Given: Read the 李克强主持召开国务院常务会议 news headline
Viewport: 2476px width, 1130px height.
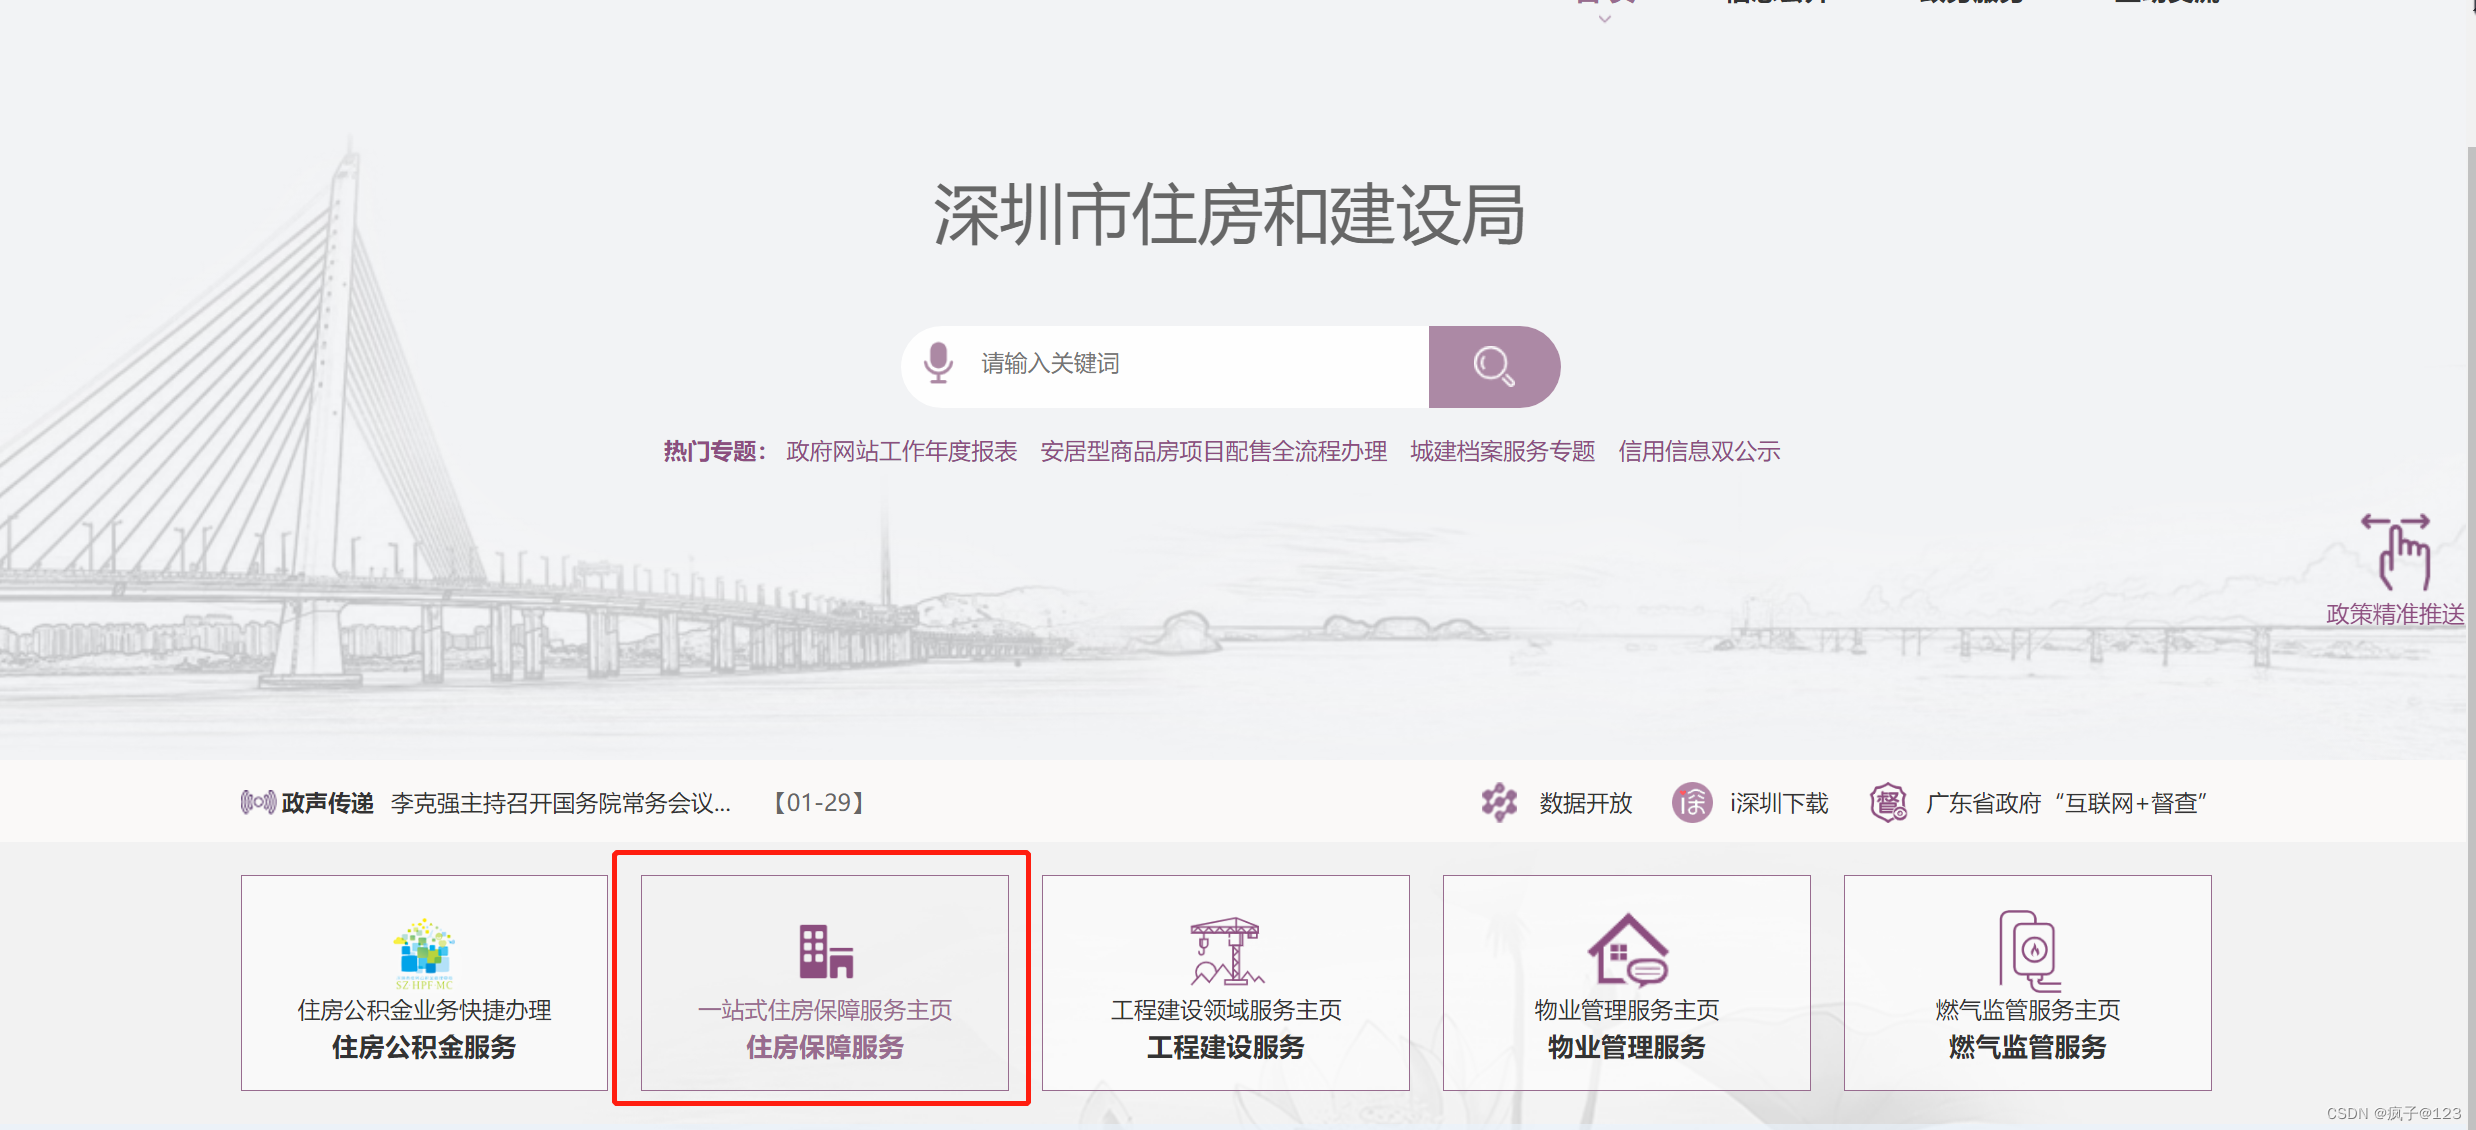Looking at the screenshot, I should click(560, 803).
